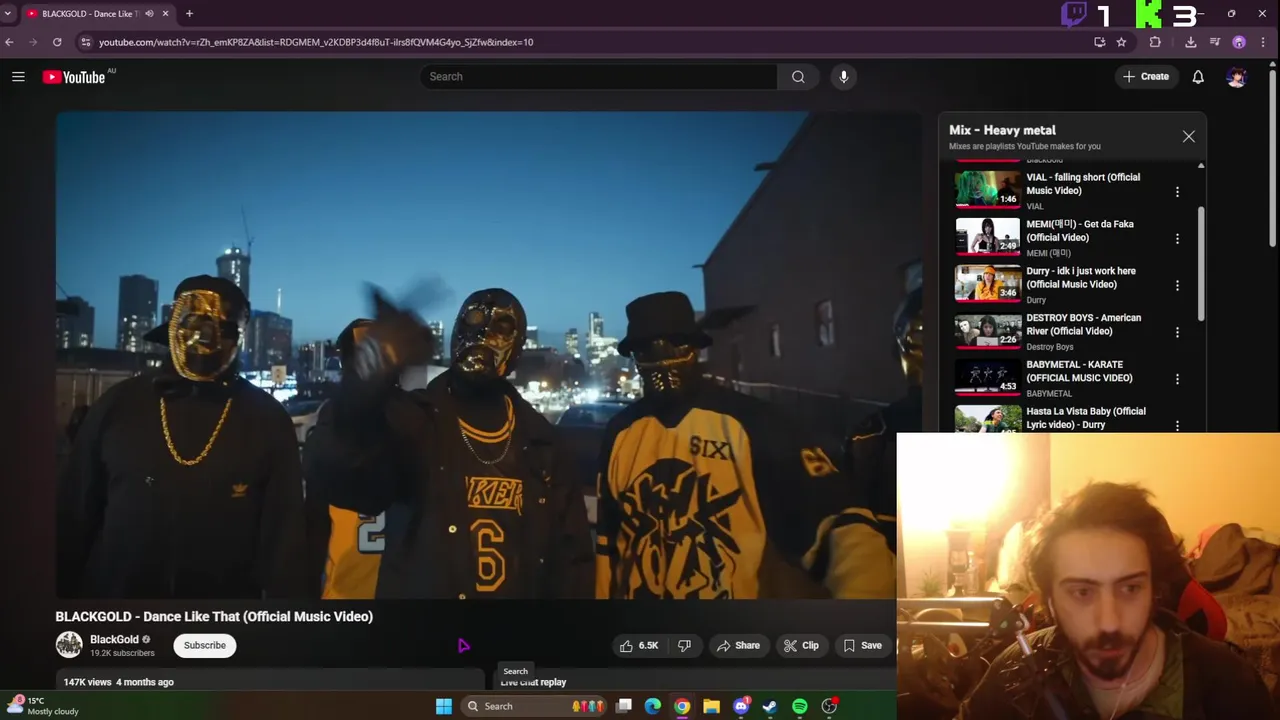Viewport: 1280px width, 720px height.
Task: Launch Microsoft Edge from taskbar
Action: (x=653, y=706)
